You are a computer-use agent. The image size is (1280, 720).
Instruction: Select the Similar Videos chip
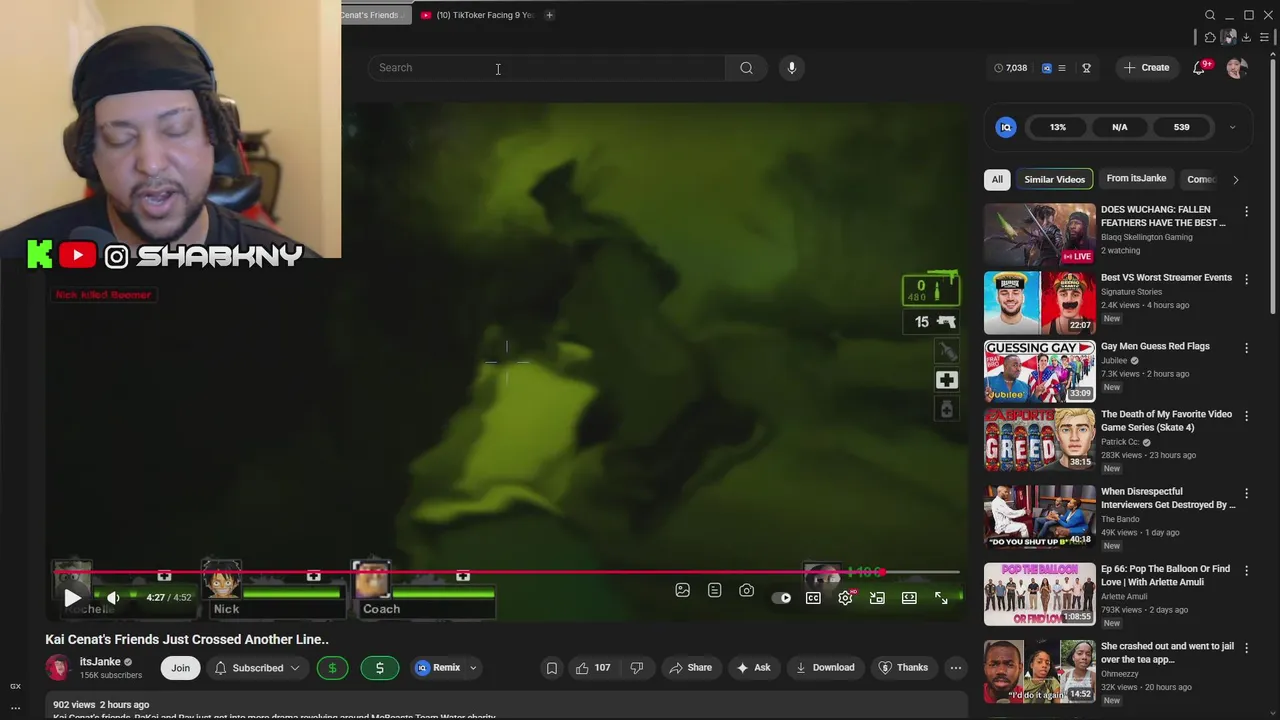(1054, 179)
